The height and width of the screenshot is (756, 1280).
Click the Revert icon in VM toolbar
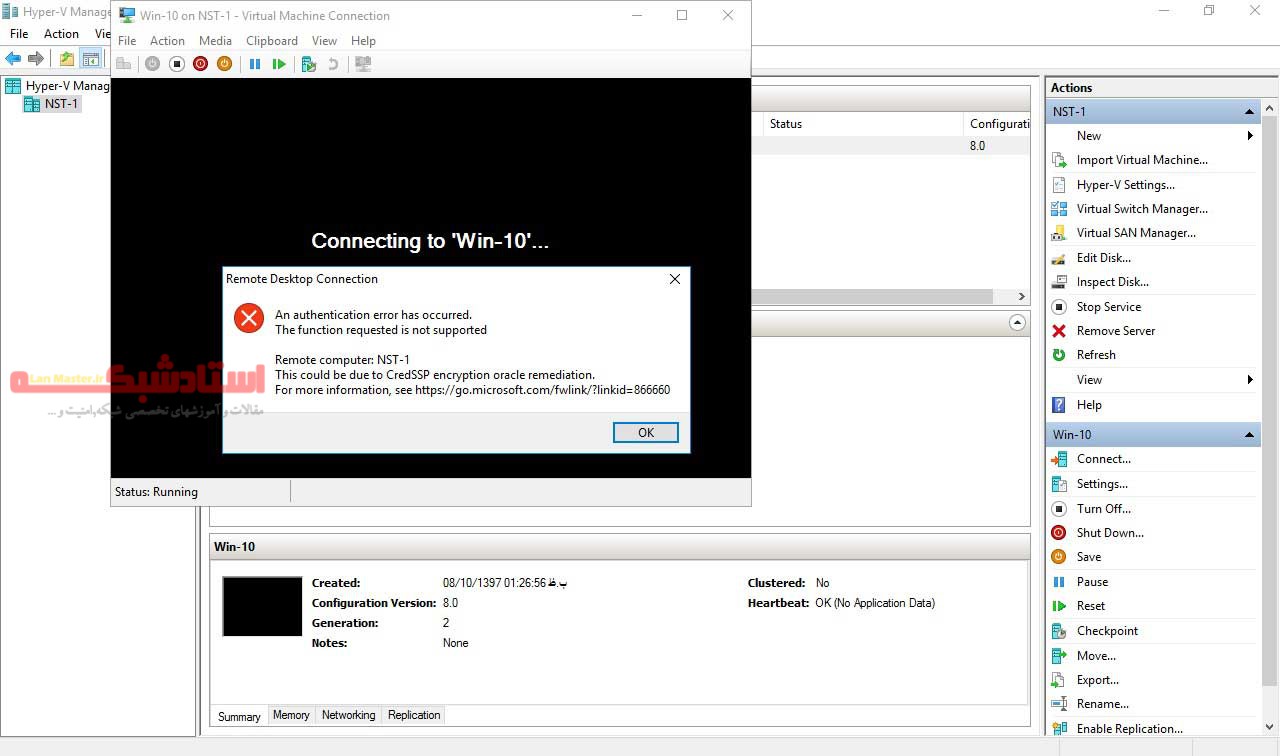(333, 64)
